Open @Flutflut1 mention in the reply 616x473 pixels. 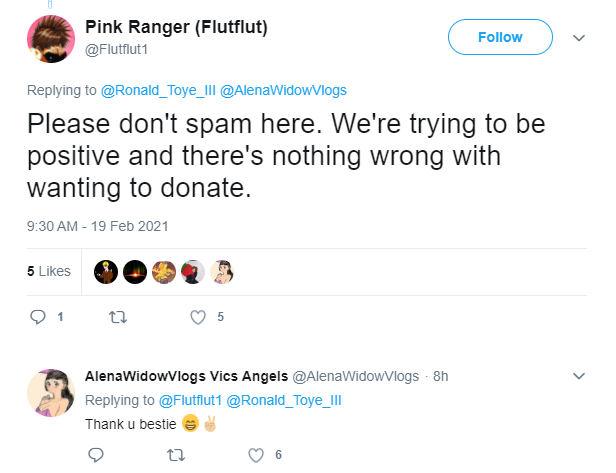(x=191, y=400)
